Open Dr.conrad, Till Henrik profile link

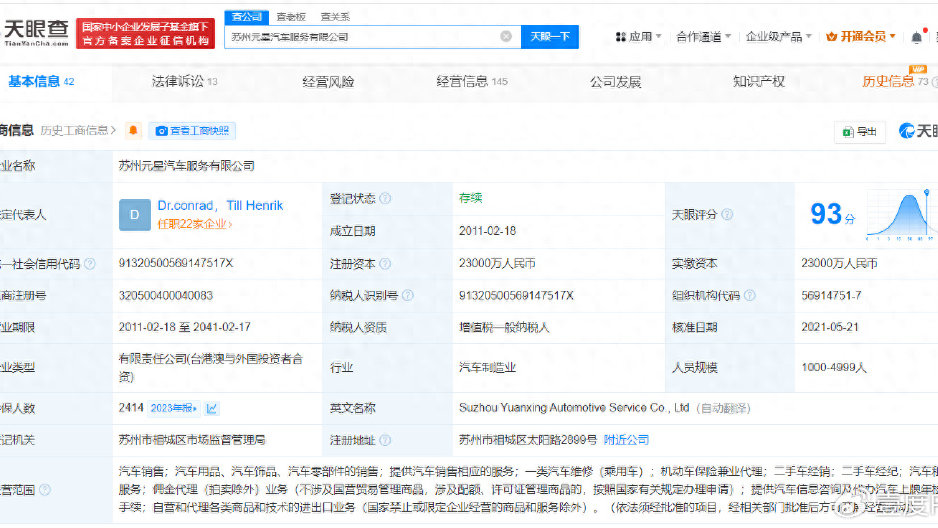tap(220, 206)
